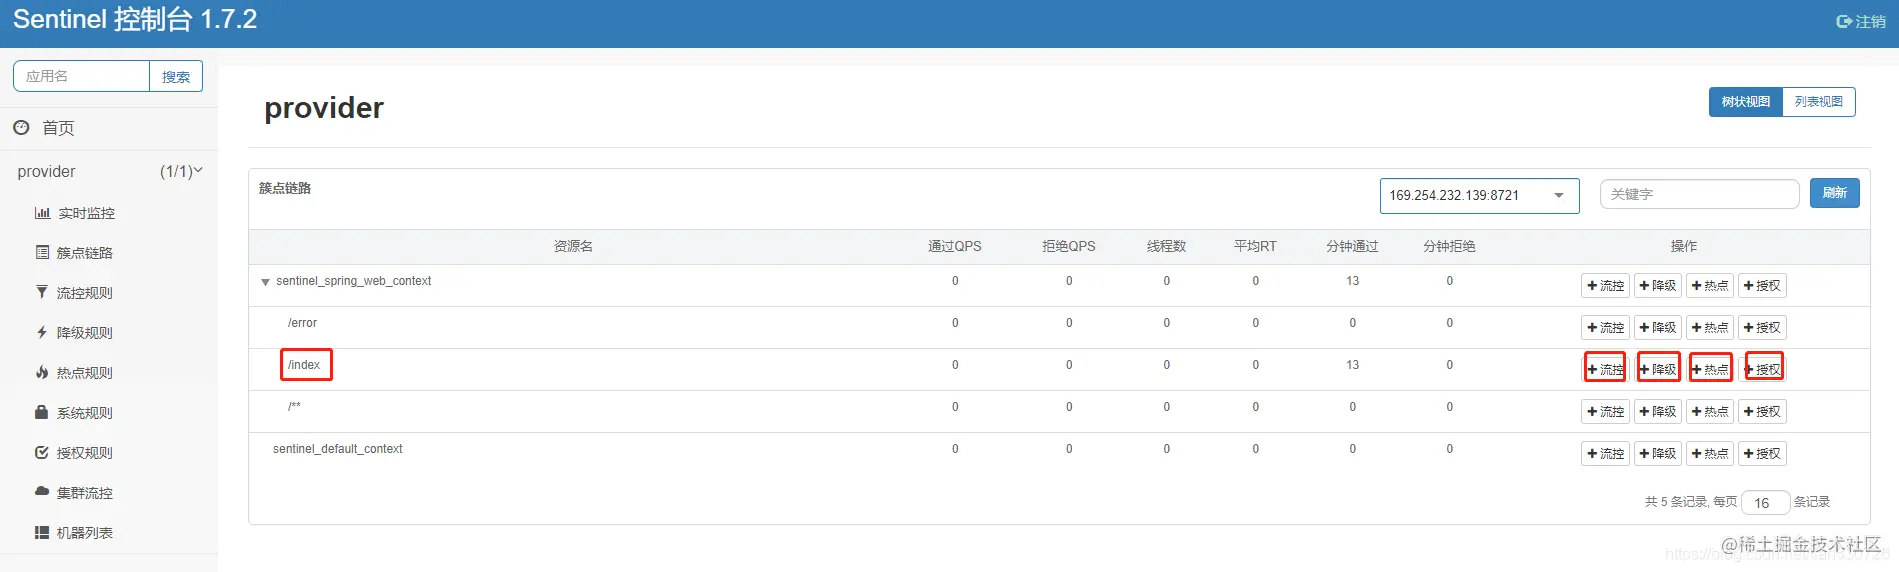
Task: Open 热点规则 flame icon in sidebar
Action: [42, 372]
